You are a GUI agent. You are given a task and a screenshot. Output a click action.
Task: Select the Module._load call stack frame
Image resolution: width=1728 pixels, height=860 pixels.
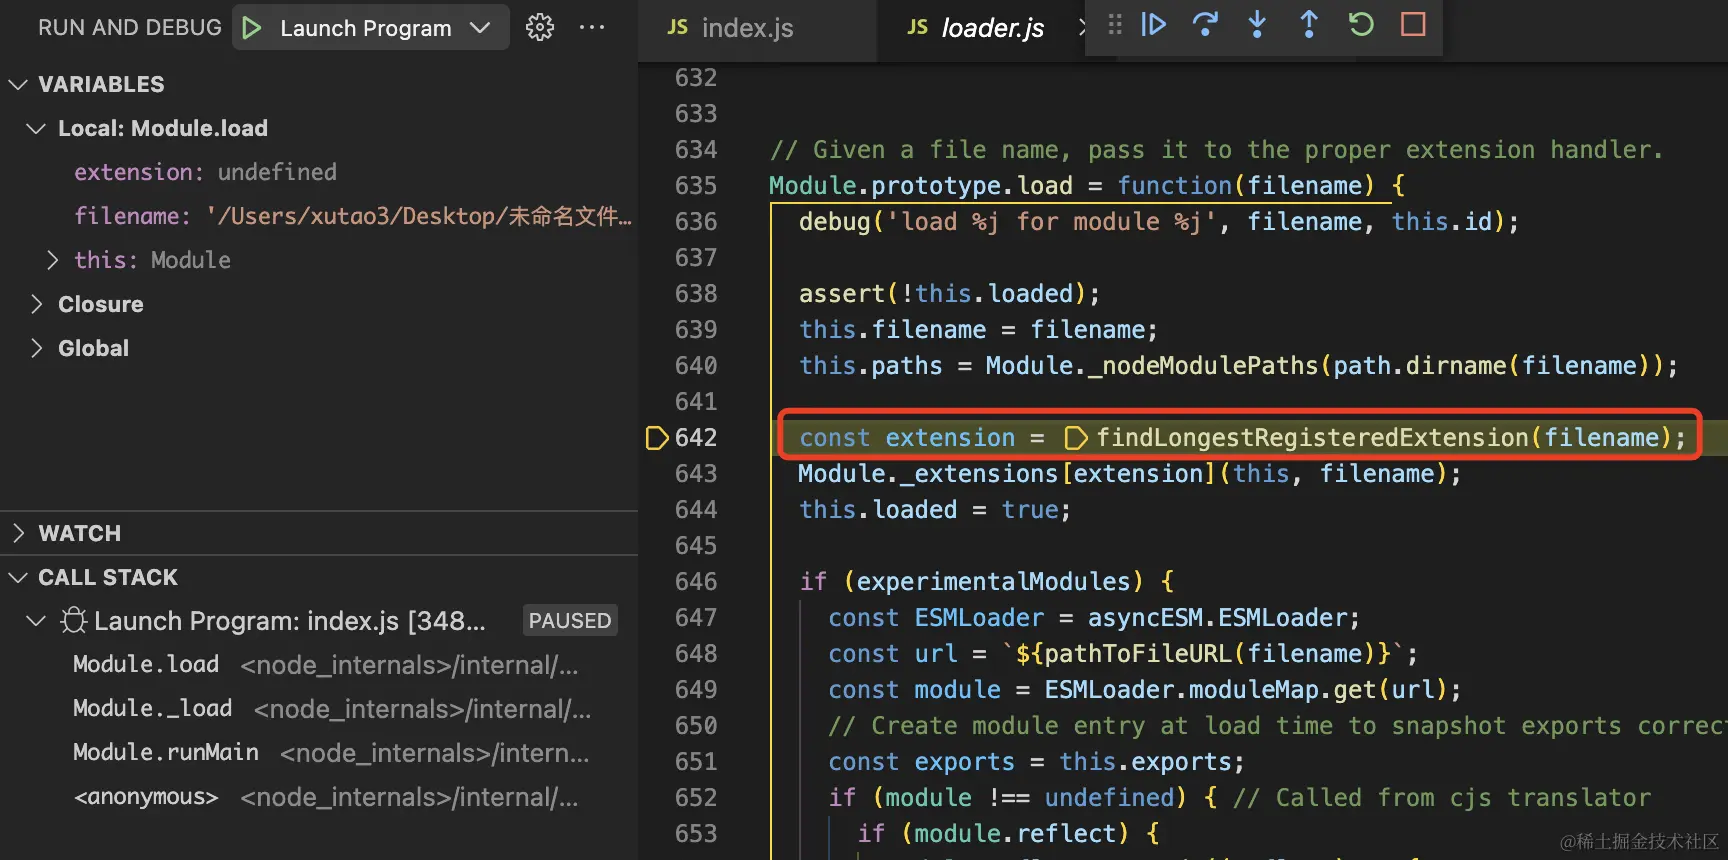[319, 709]
